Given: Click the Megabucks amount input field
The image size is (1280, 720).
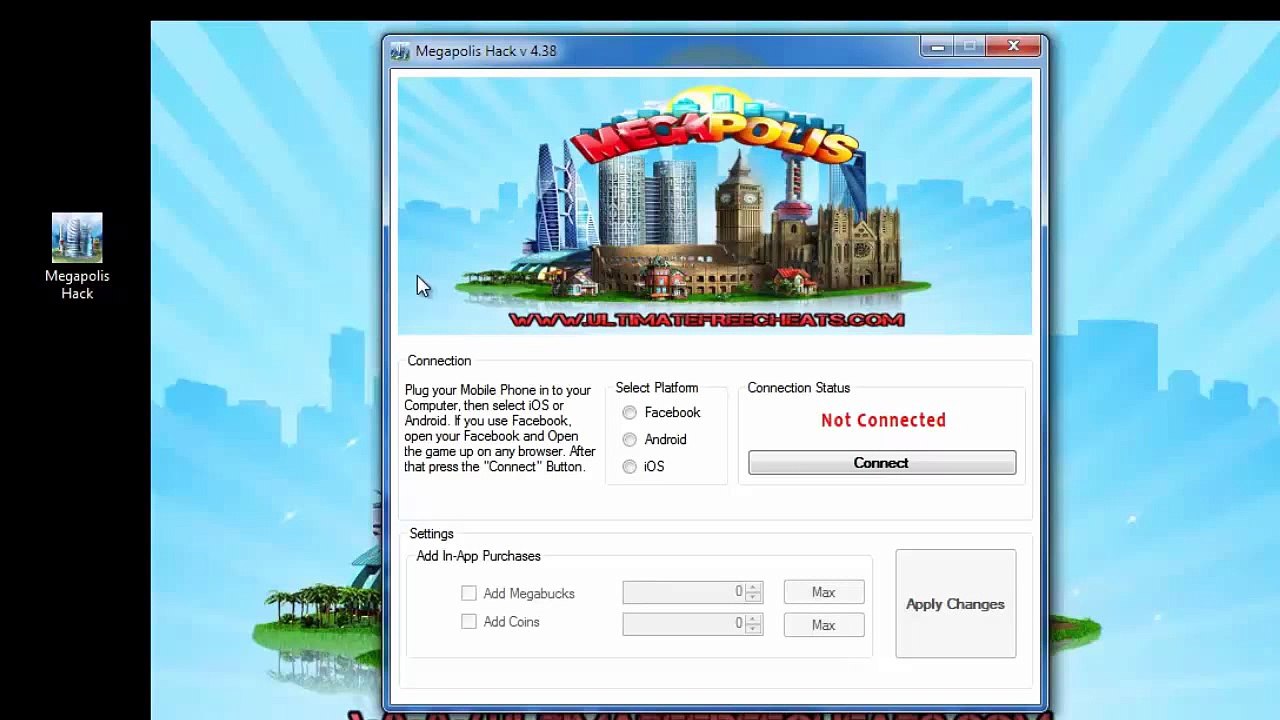Looking at the screenshot, I should (x=683, y=592).
